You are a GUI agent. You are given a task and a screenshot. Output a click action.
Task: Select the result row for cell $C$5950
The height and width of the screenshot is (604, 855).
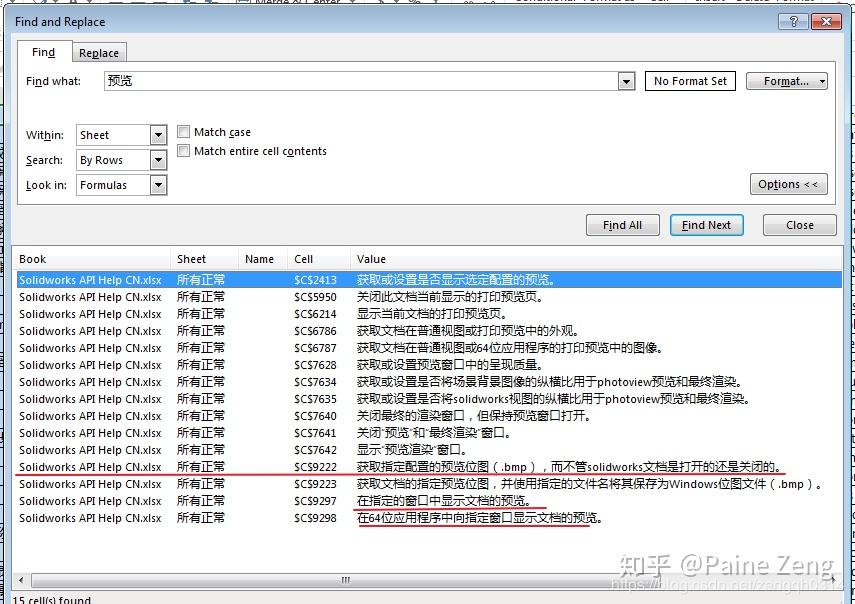(x=429, y=297)
